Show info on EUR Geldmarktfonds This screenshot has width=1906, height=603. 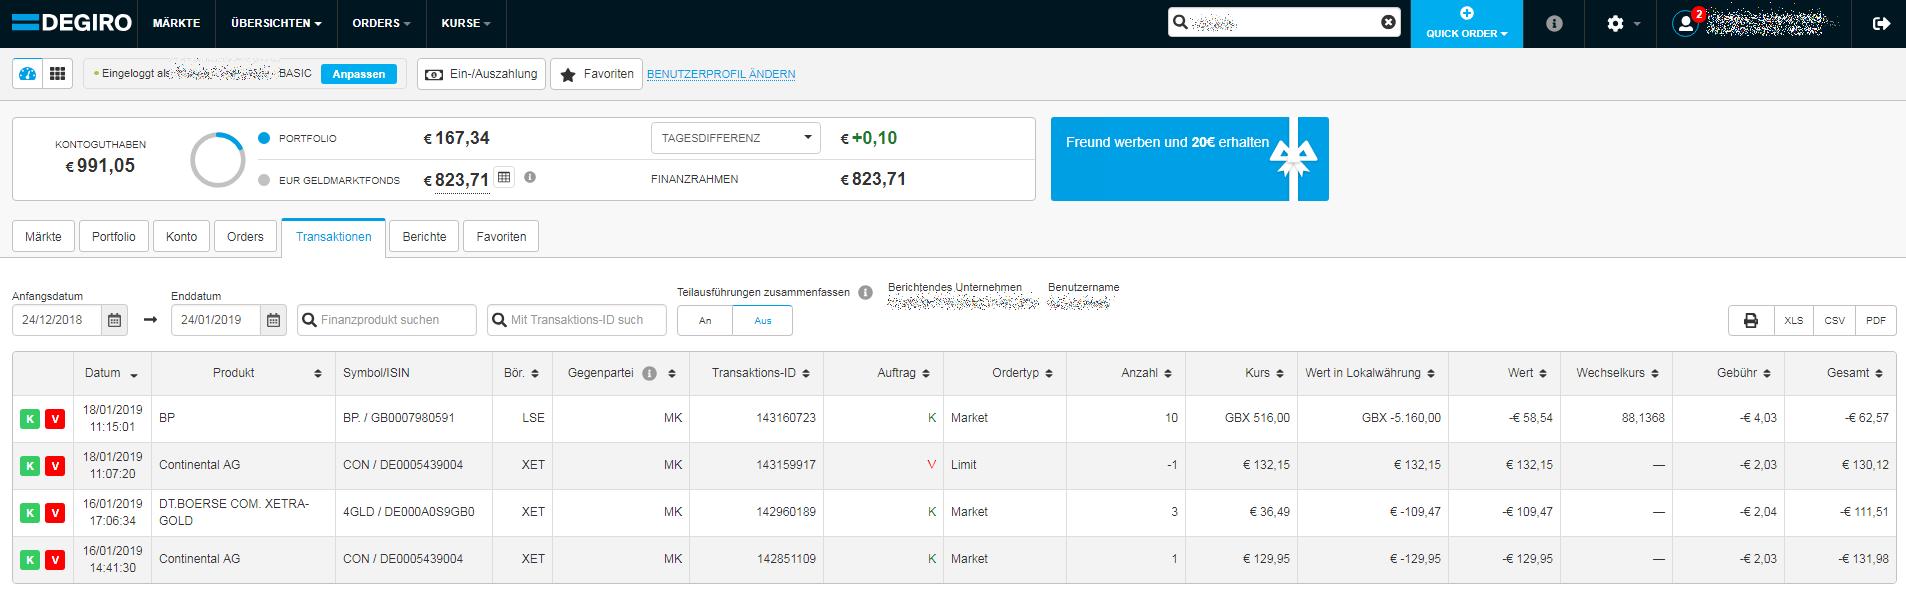(530, 177)
